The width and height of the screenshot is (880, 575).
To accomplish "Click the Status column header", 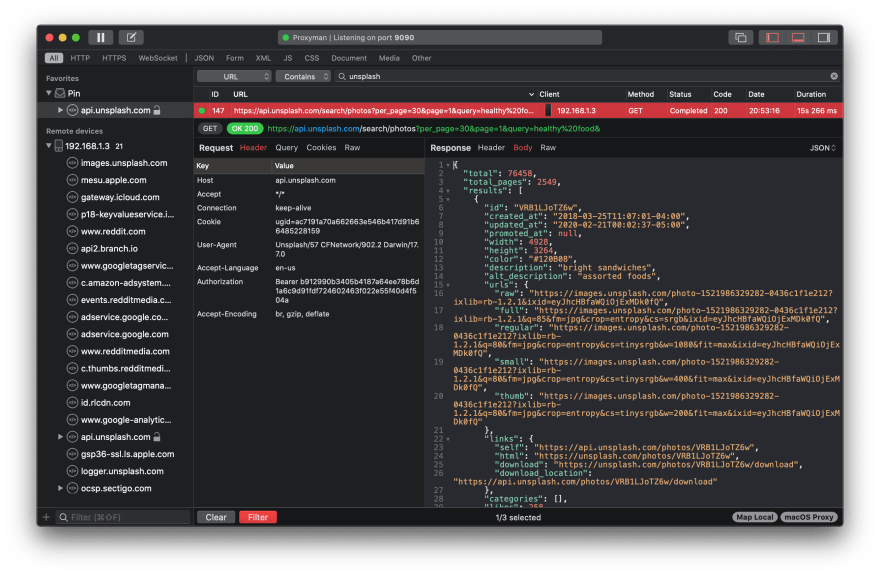I will (680, 94).
